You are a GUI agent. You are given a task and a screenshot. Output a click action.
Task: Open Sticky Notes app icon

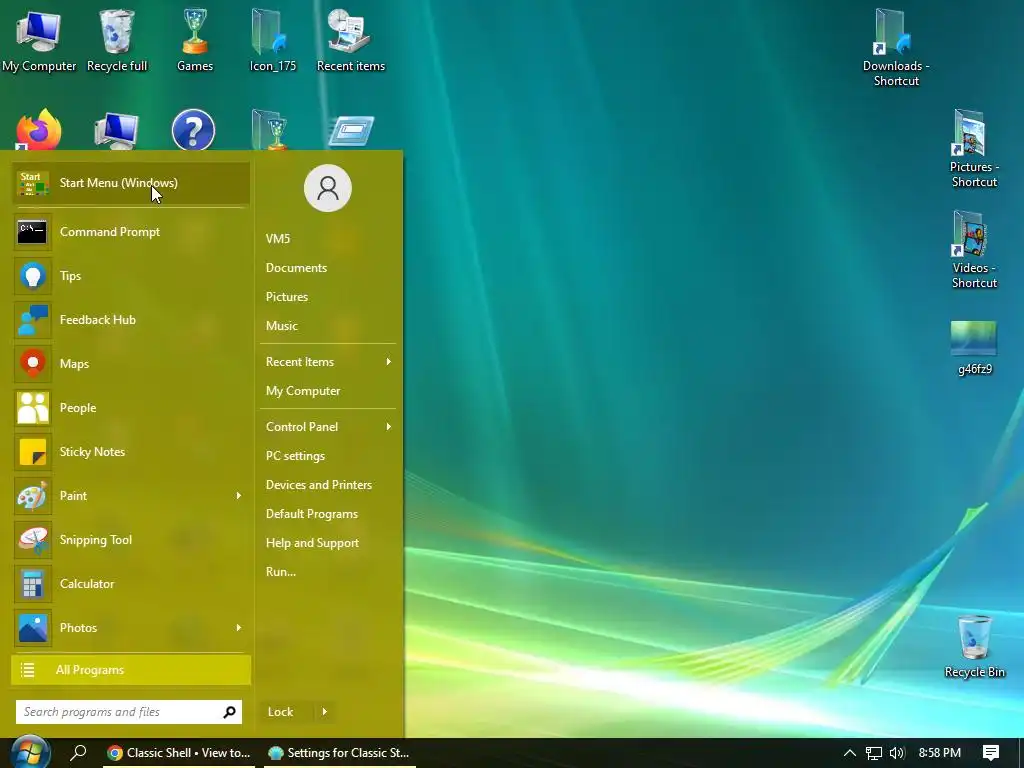pyautogui.click(x=33, y=452)
